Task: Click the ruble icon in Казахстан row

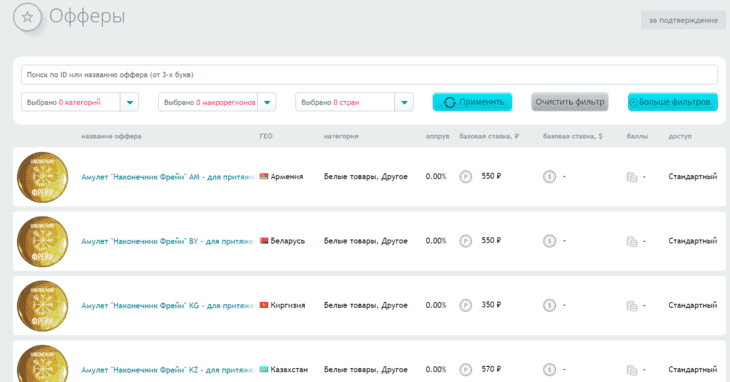Action: (x=466, y=370)
